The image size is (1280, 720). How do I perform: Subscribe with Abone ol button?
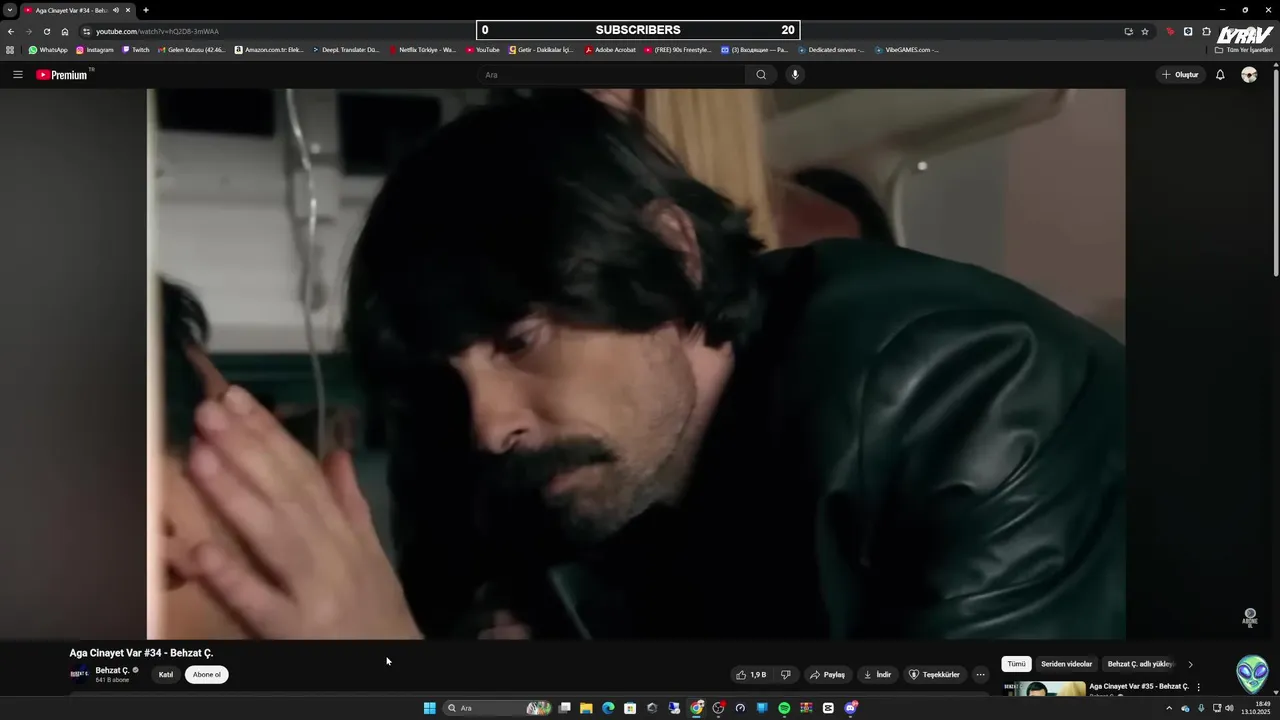click(x=206, y=675)
